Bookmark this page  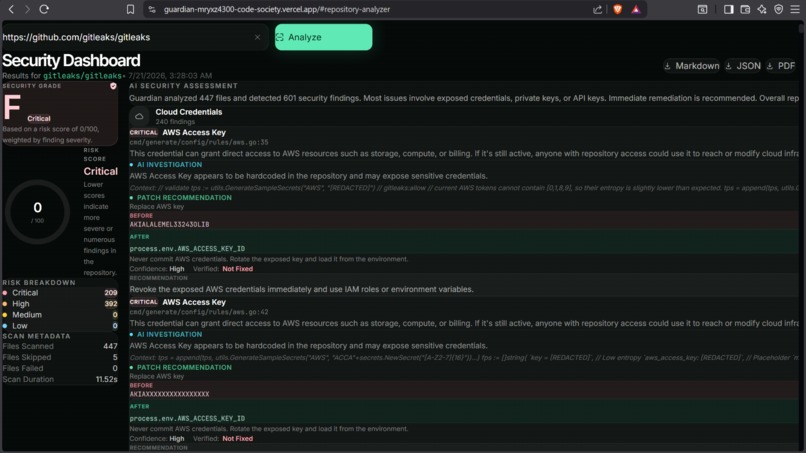point(131,9)
